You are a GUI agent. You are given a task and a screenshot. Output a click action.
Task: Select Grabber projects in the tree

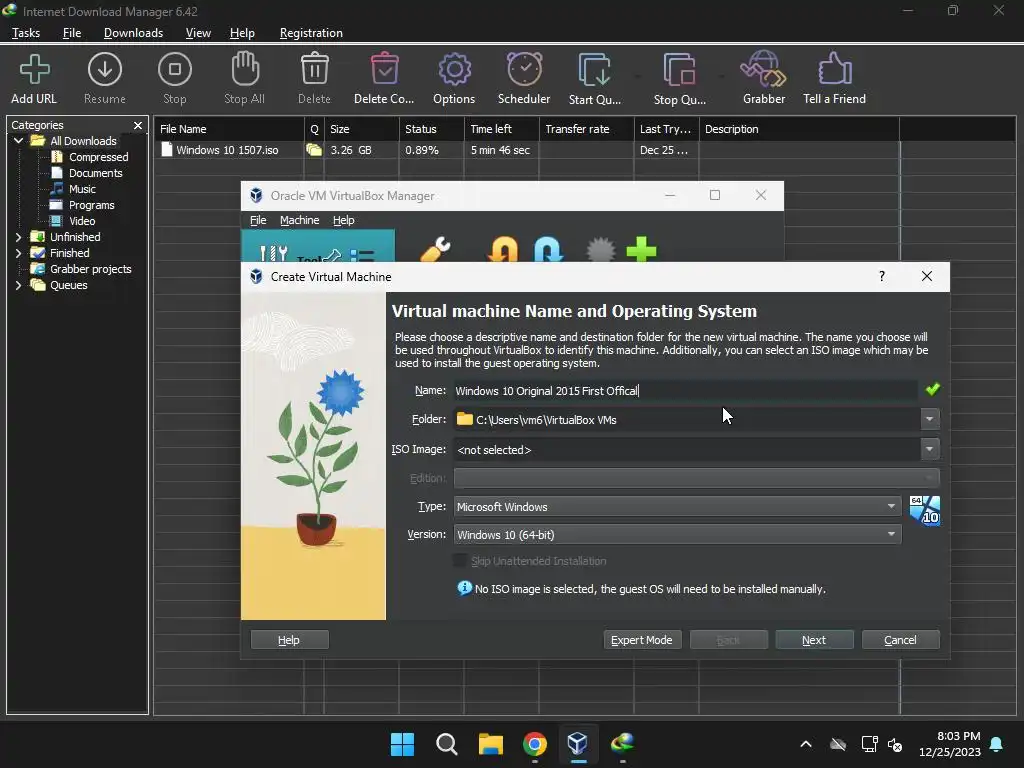(91, 269)
